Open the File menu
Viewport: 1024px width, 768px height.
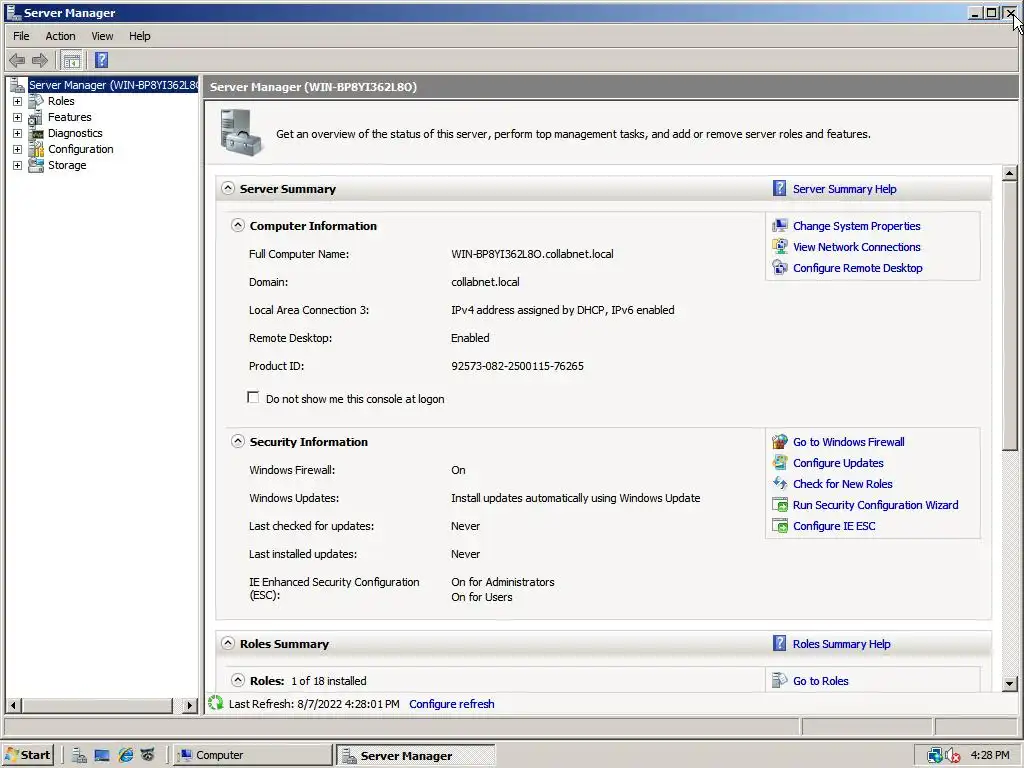(22, 36)
